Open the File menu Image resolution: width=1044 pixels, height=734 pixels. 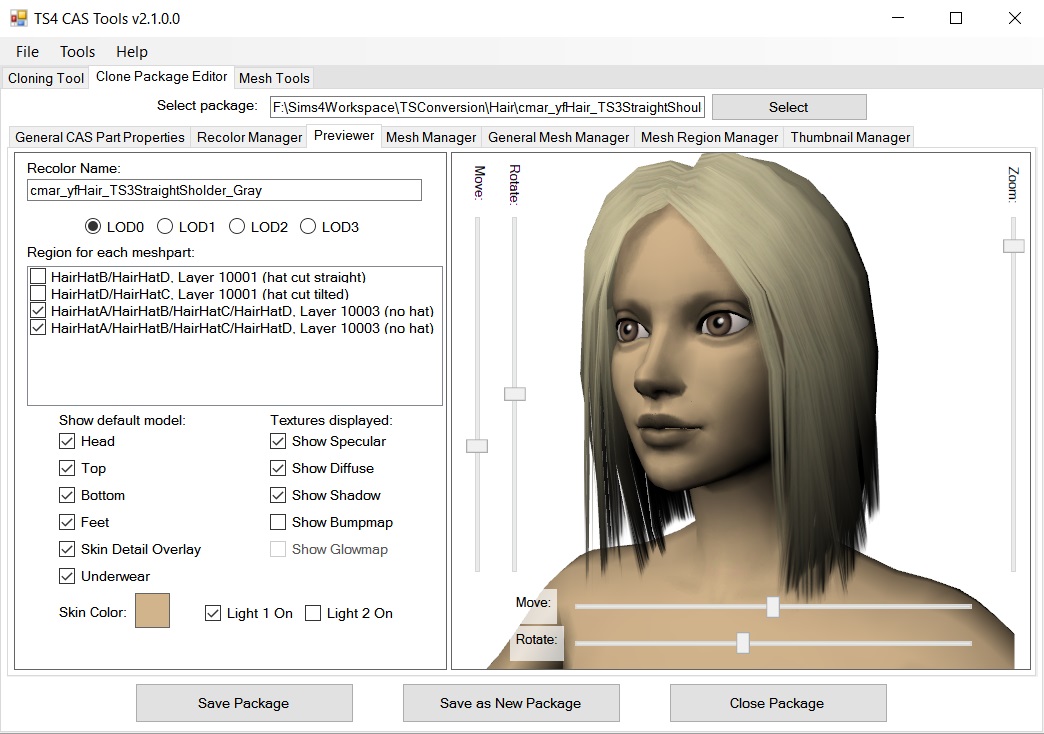point(28,52)
